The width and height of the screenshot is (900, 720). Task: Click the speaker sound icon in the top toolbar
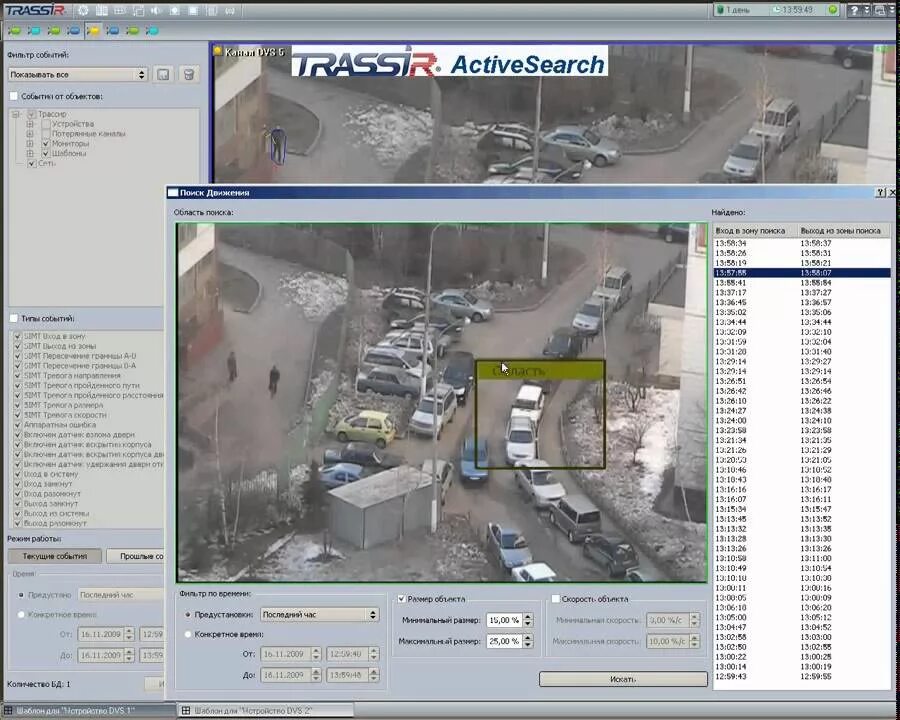coord(156,10)
